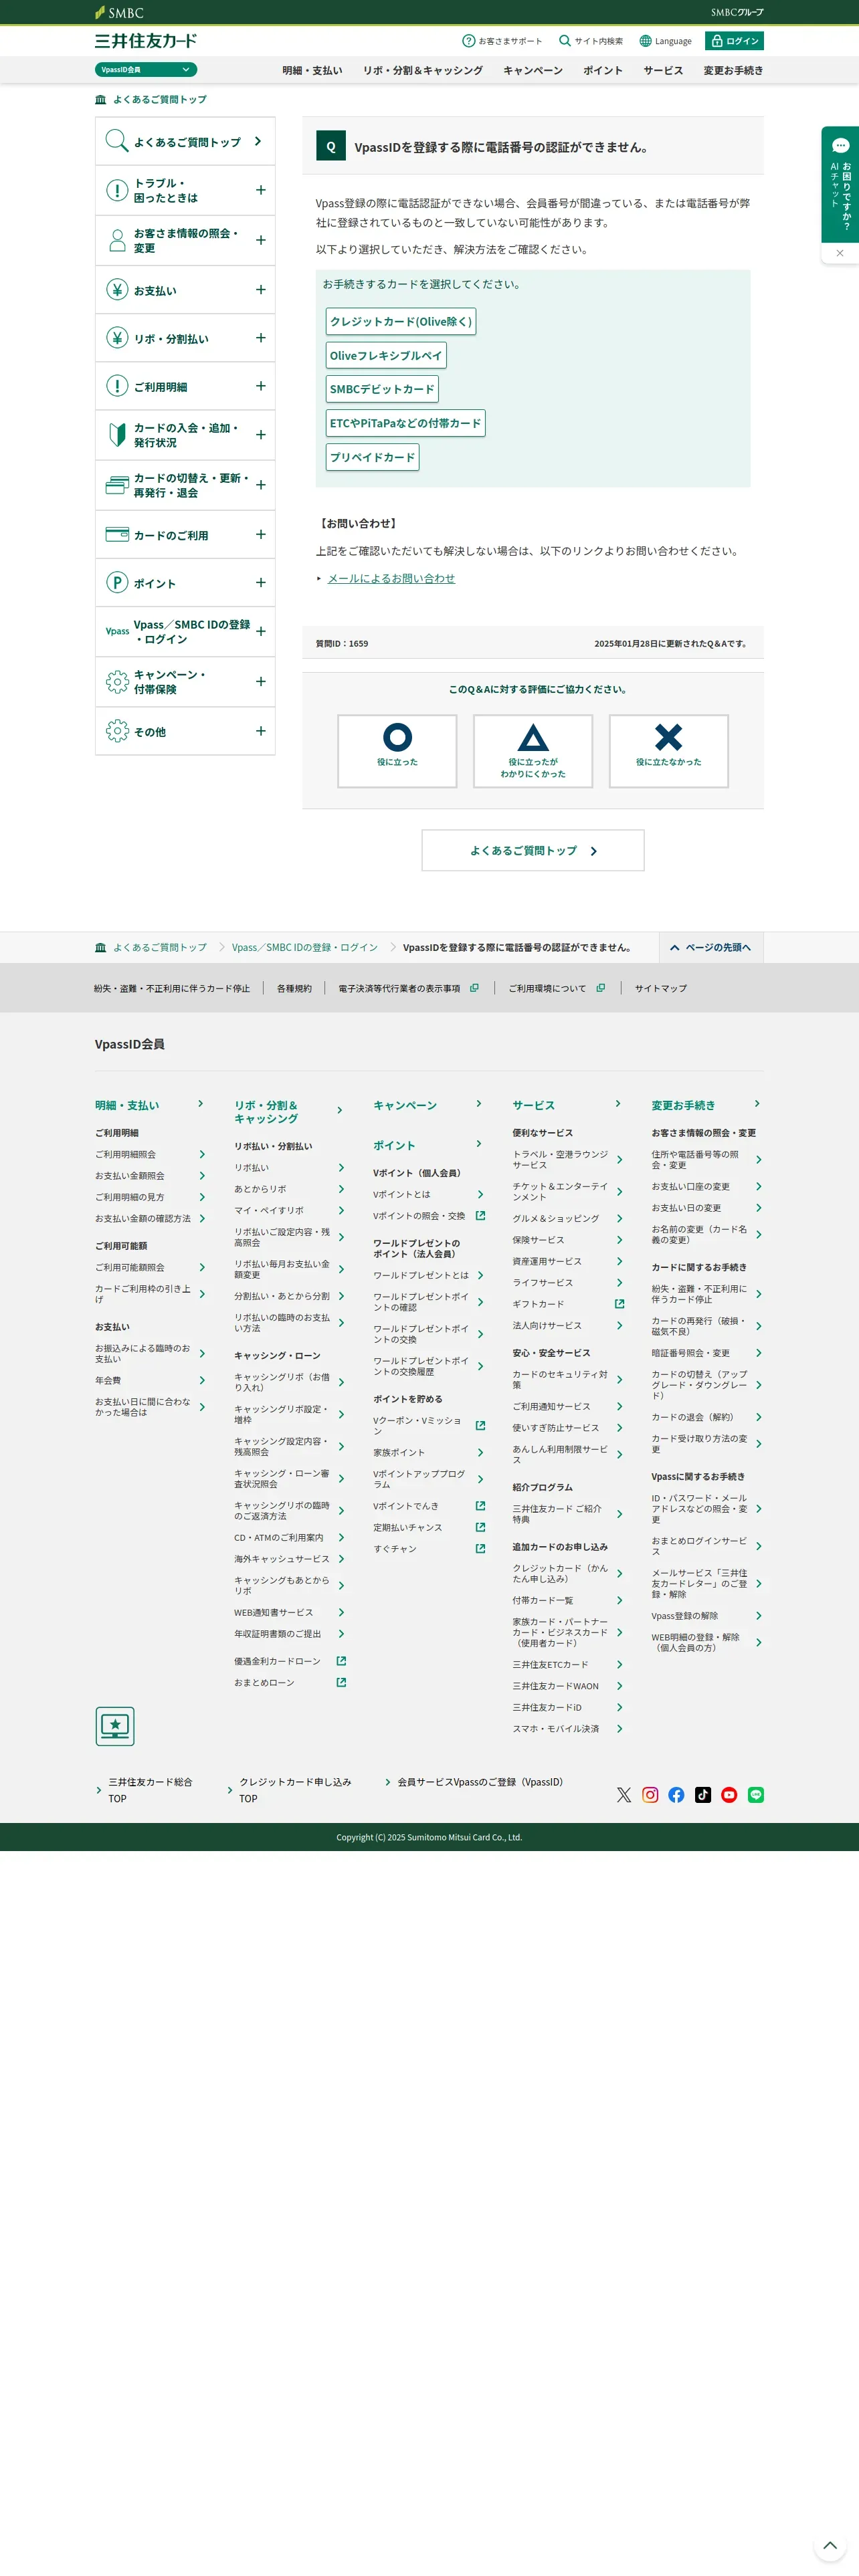Click the exclamation icon for トラブル・困ったときは
The width and height of the screenshot is (859, 2576).
117,190
